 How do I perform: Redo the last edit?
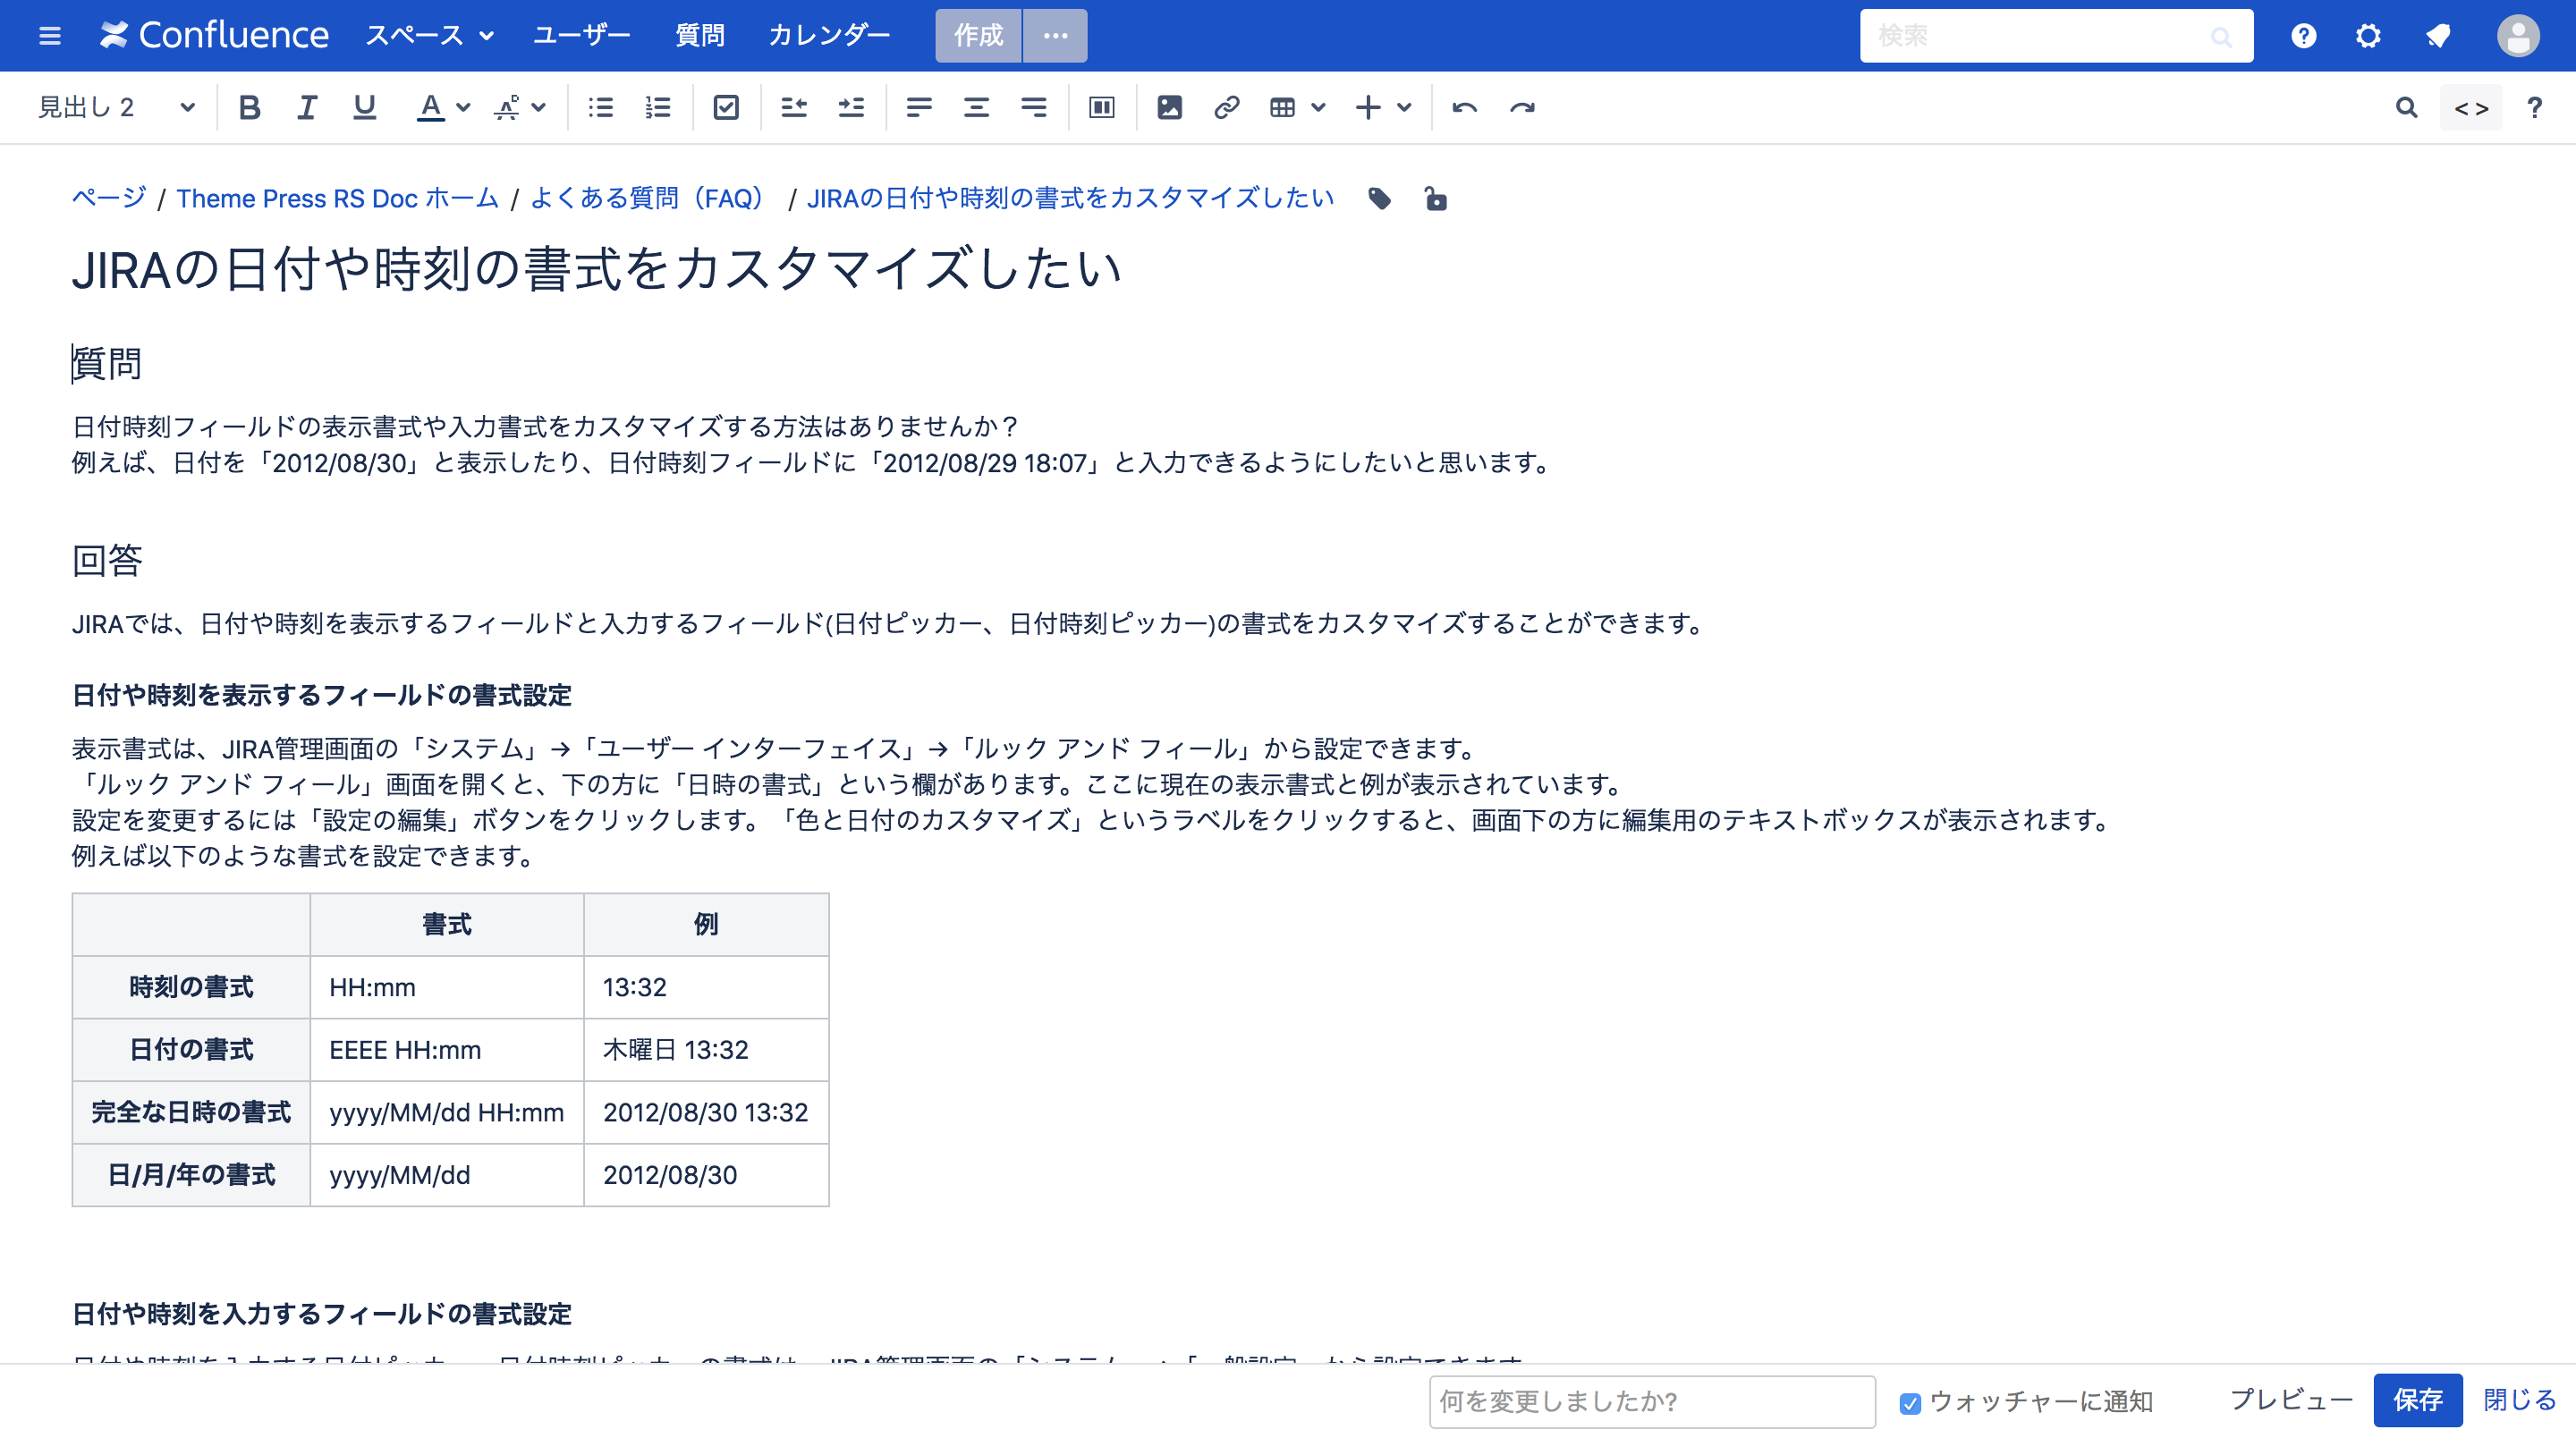click(x=1522, y=107)
